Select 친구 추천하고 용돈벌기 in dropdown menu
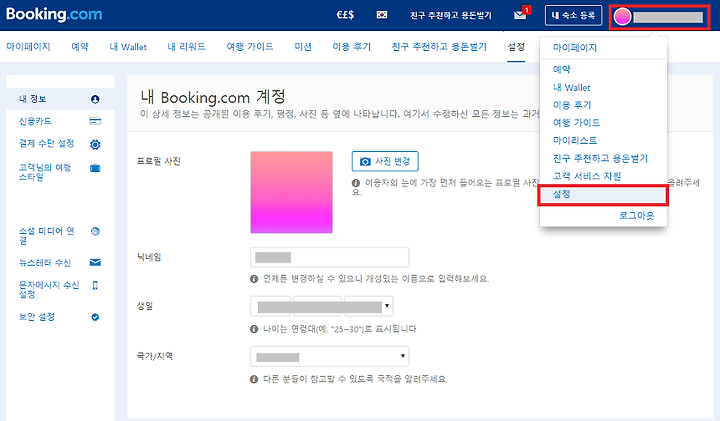The image size is (720, 421). pos(600,158)
